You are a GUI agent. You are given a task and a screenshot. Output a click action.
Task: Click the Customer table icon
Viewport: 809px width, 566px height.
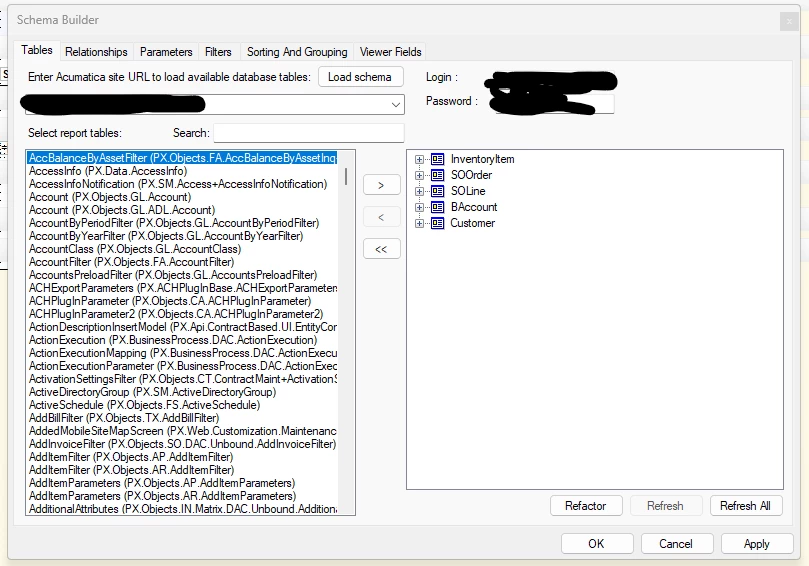coord(438,223)
